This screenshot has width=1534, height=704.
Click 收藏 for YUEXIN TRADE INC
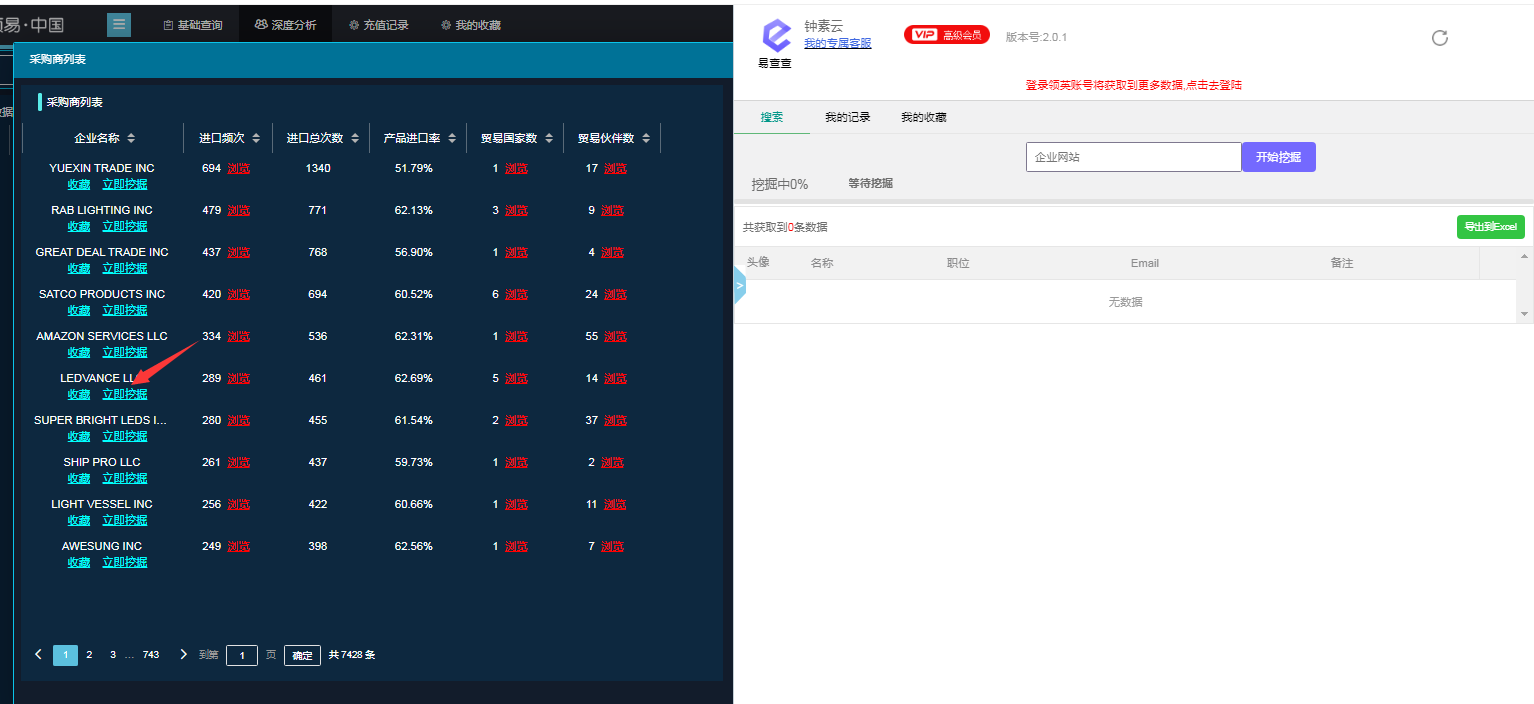coord(79,184)
